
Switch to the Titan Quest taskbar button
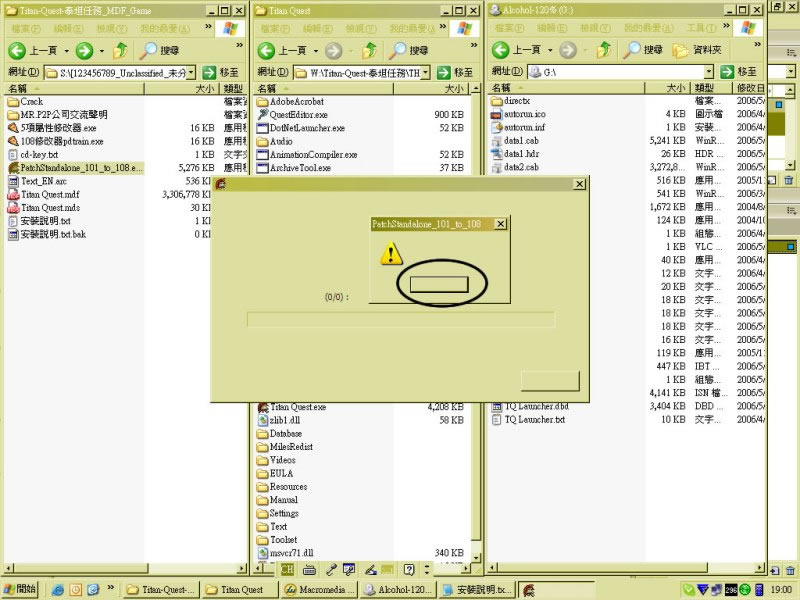[238, 590]
